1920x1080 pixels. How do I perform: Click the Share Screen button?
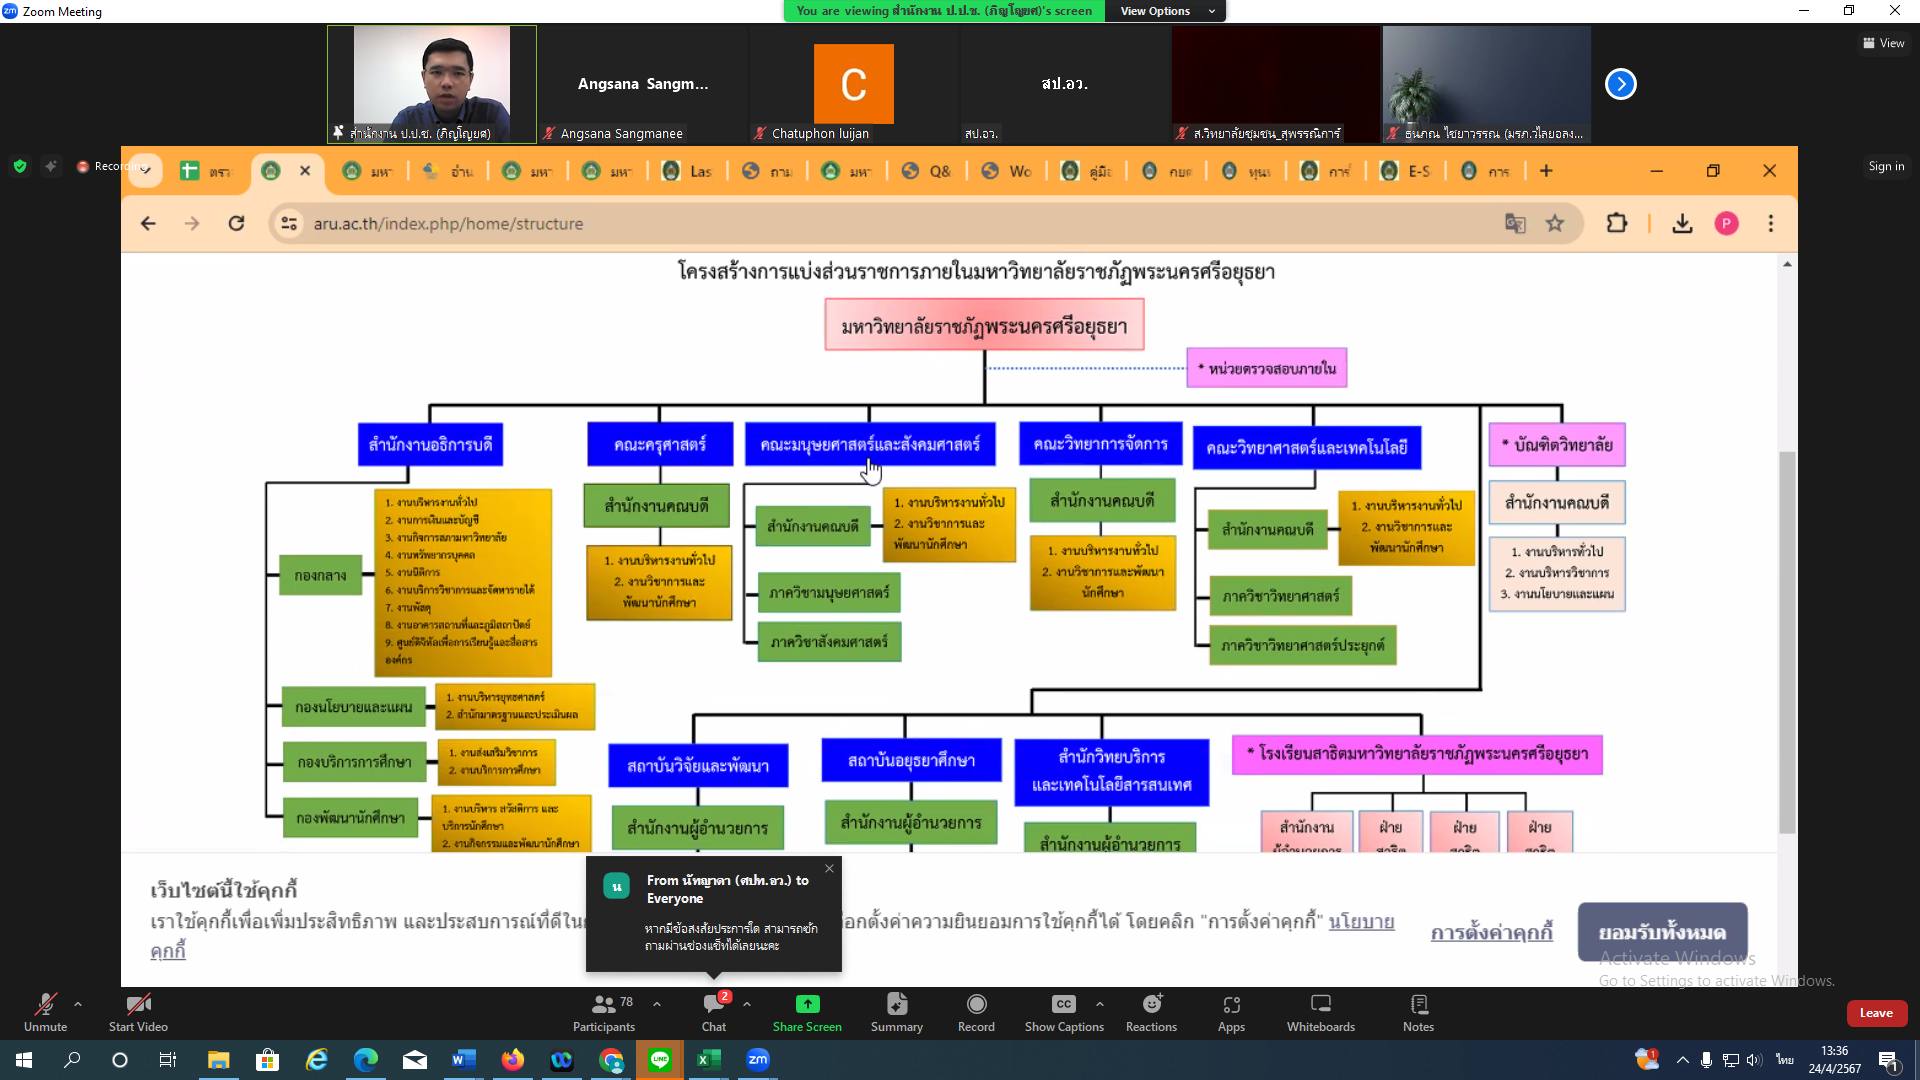(x=807, y=1012)
